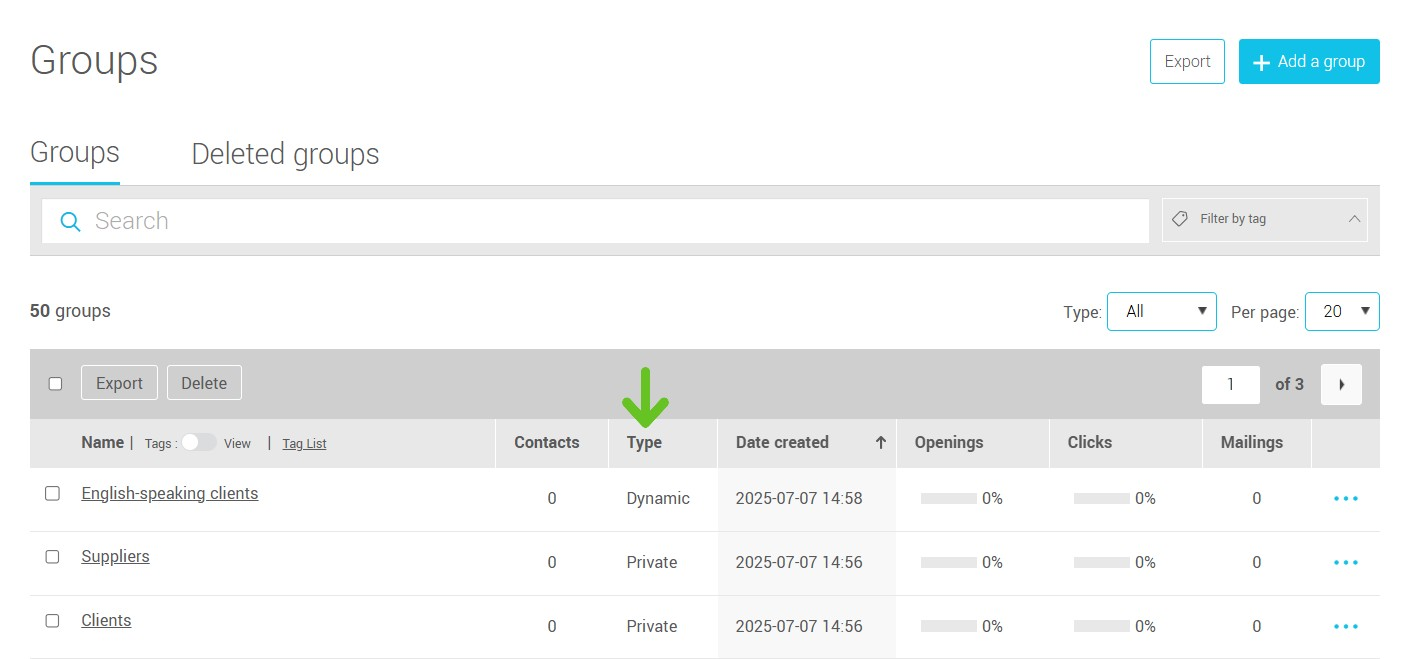This screenshot has width=1416, height=659.
Task: Go to next page arrow
Action: [1341, 384]
